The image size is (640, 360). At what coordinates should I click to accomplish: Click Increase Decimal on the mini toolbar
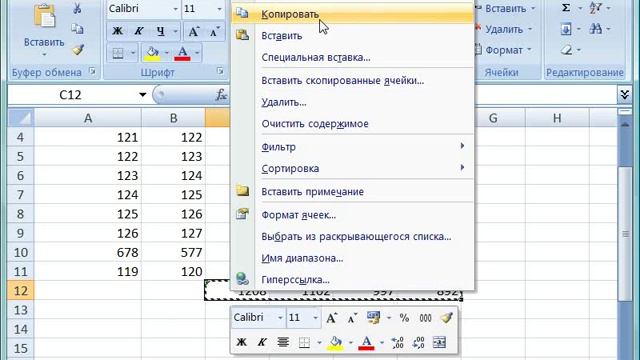coord(397,342)
